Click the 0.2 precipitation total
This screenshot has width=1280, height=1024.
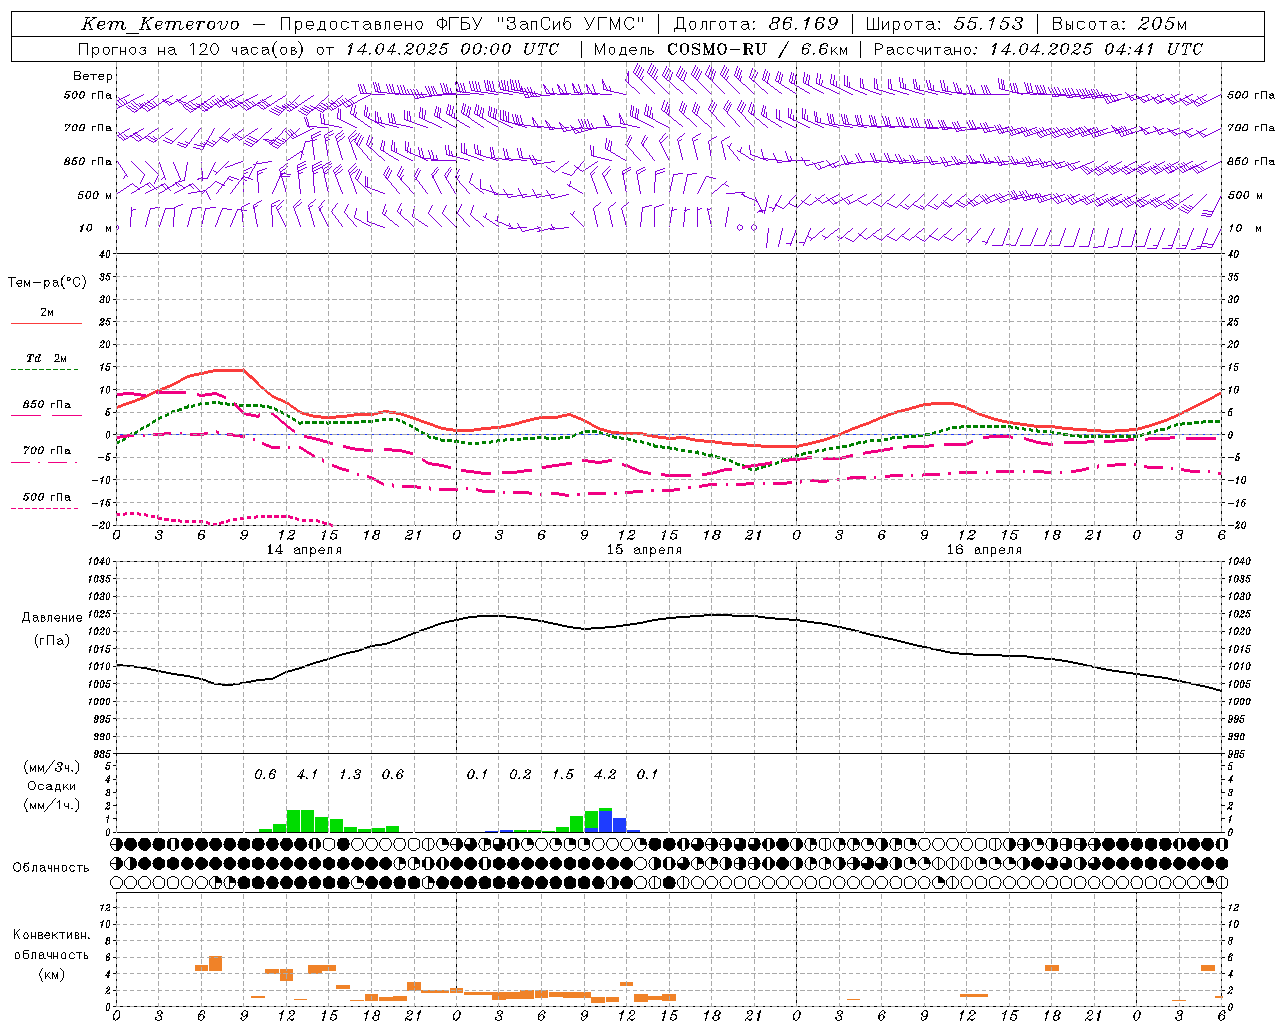coord(520,775)
